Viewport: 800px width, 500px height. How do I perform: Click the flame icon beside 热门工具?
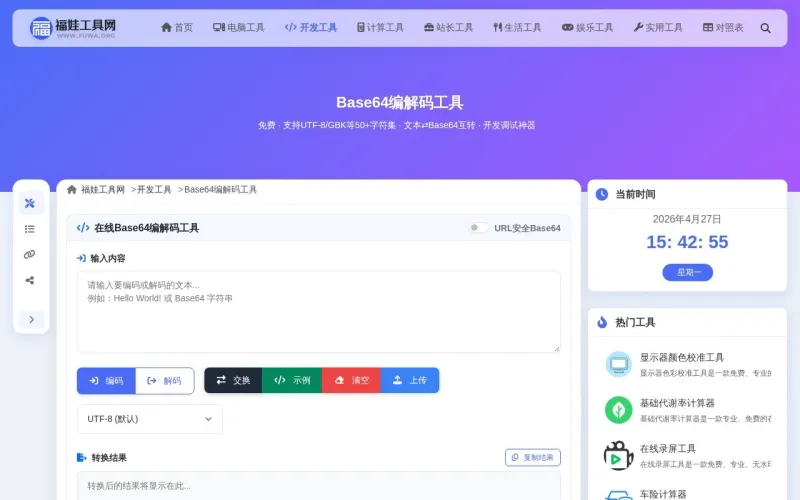(602, 322)
